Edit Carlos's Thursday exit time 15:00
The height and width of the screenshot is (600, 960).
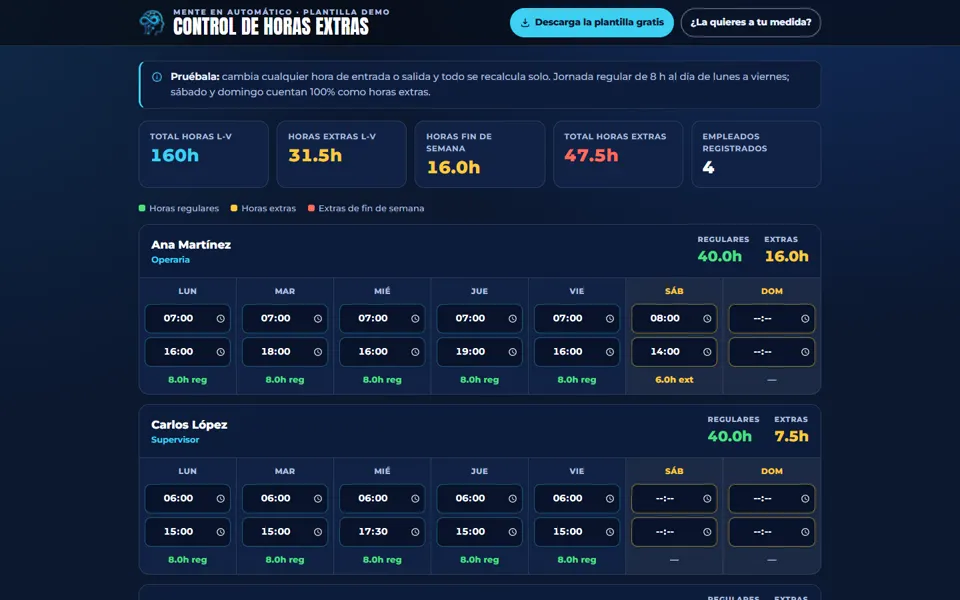click(479, 532)
